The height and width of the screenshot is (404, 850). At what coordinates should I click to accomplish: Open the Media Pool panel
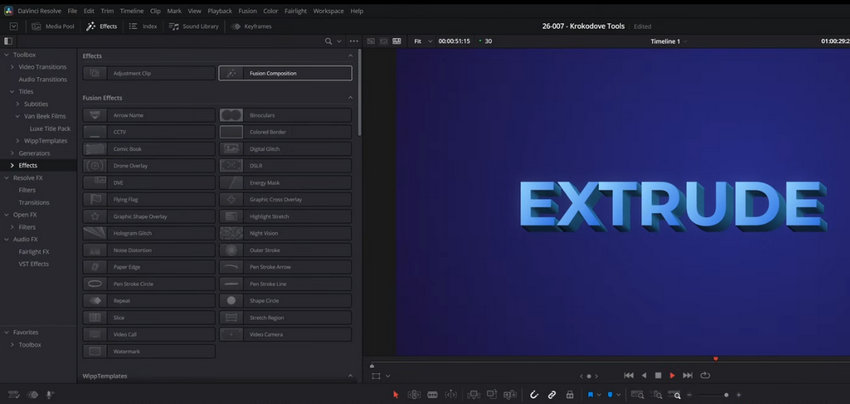click(53, 26)
